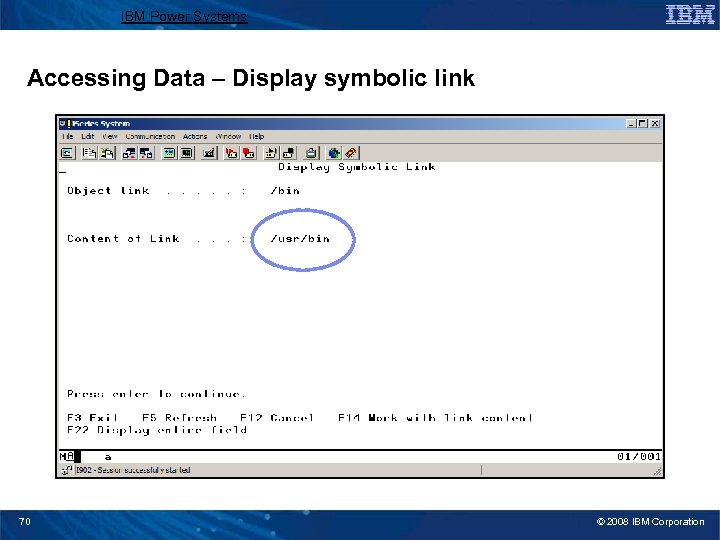The width and height of the screenshot is (720, 540).
Task: Click the Content of Link field label
Action: 123,239
